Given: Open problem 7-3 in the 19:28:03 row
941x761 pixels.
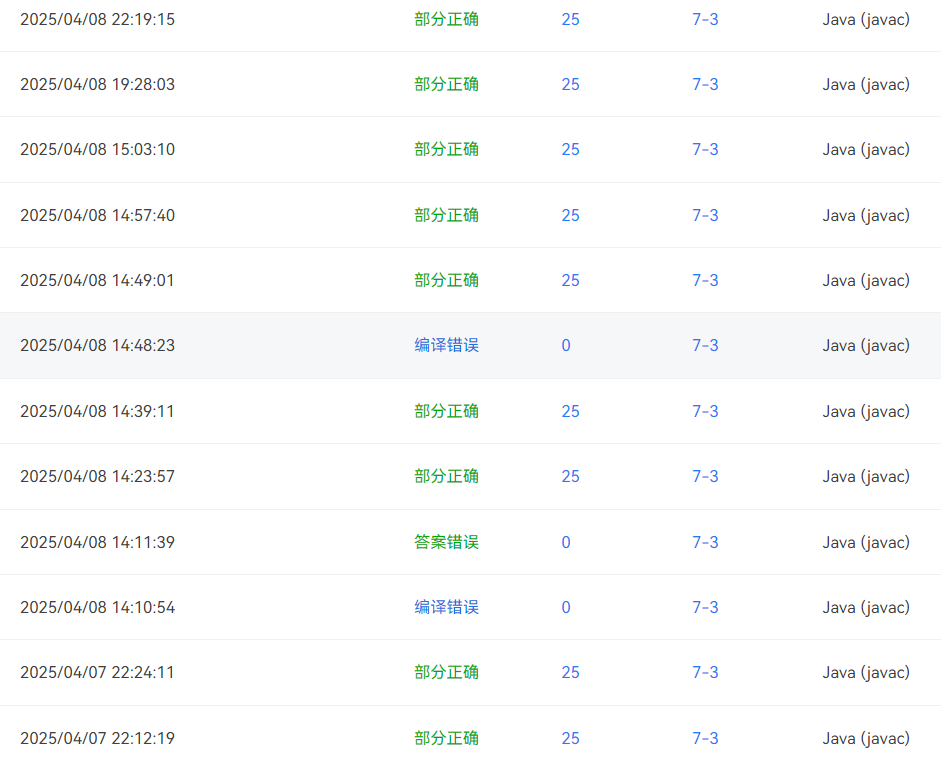Looking at the screenshot, I should click(x=705, y=84).
